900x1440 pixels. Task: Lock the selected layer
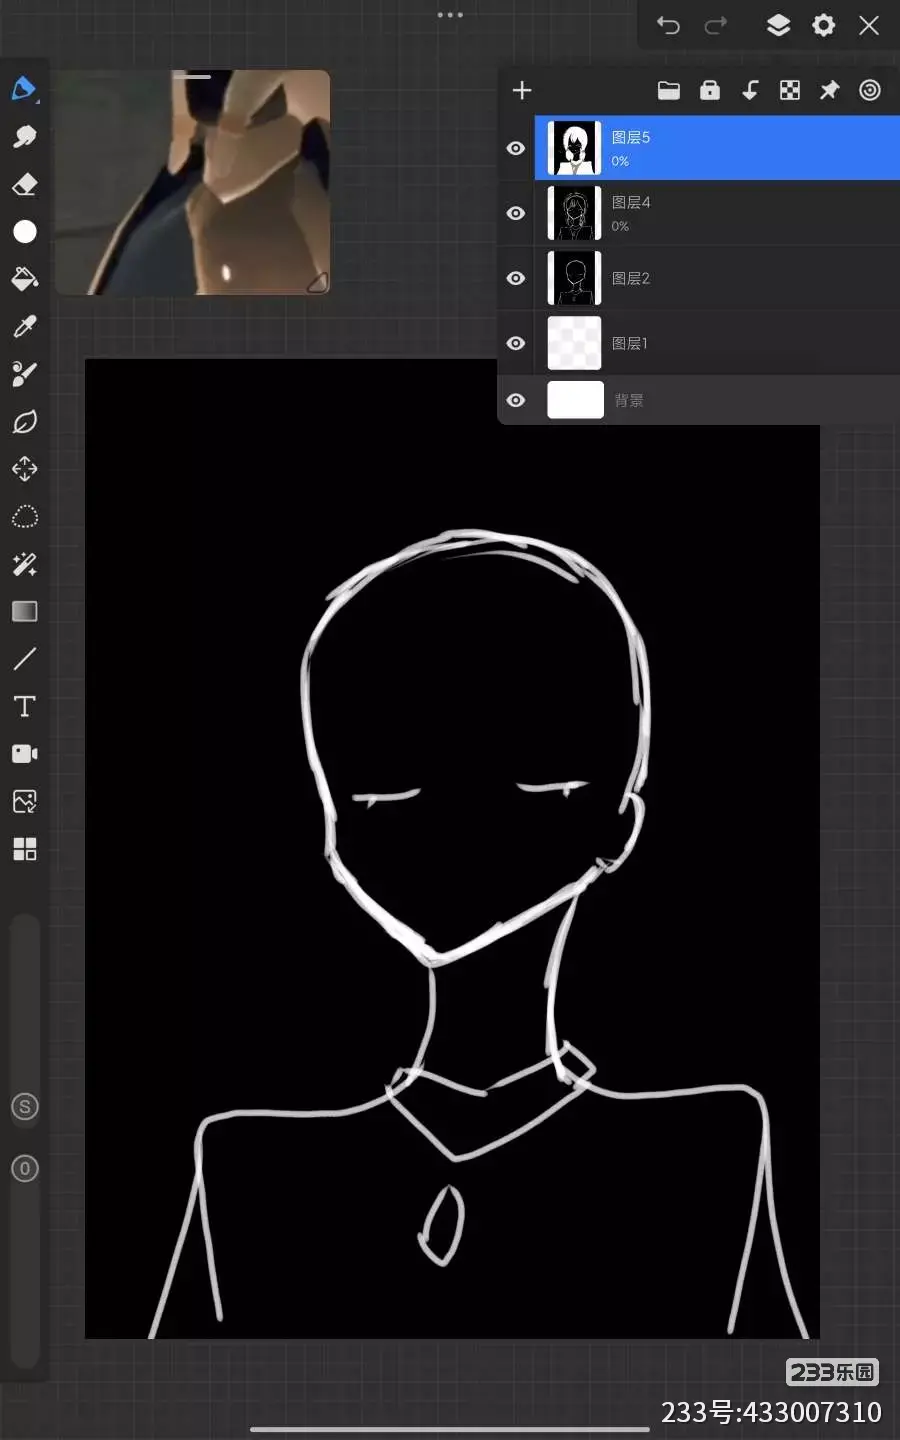pos(710,91)
